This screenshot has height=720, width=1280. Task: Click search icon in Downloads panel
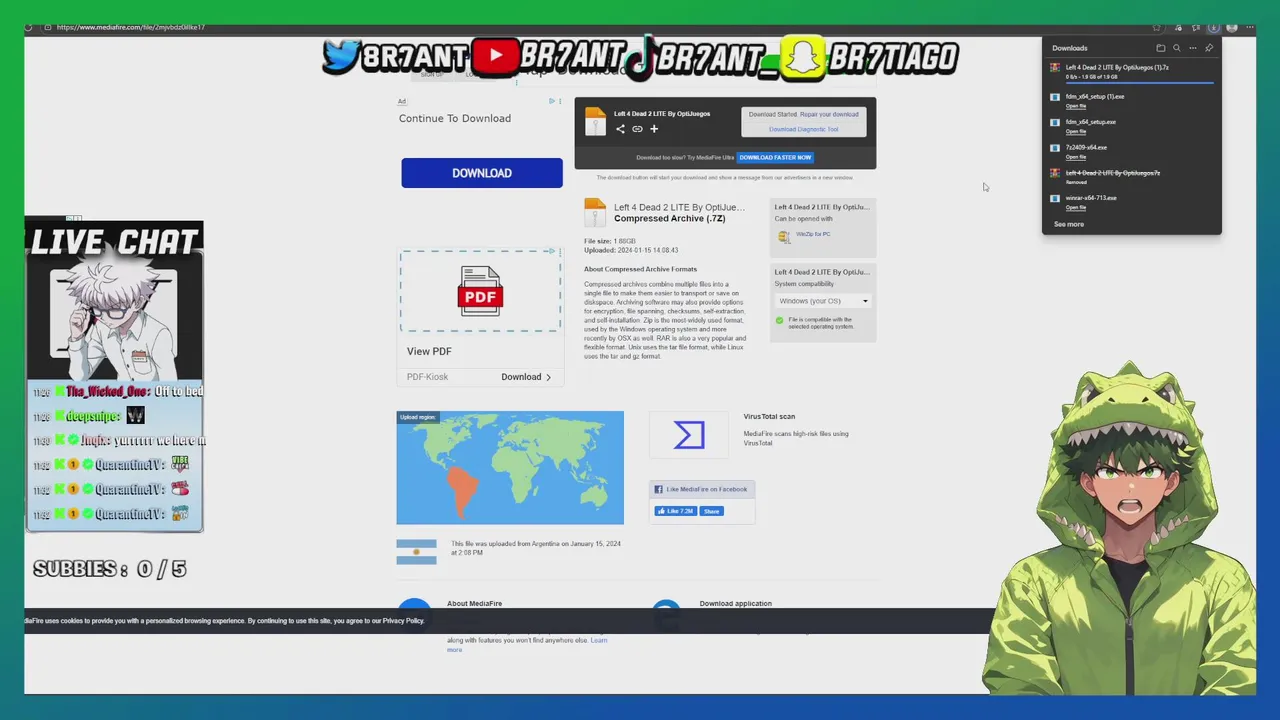coord(1177,48)
